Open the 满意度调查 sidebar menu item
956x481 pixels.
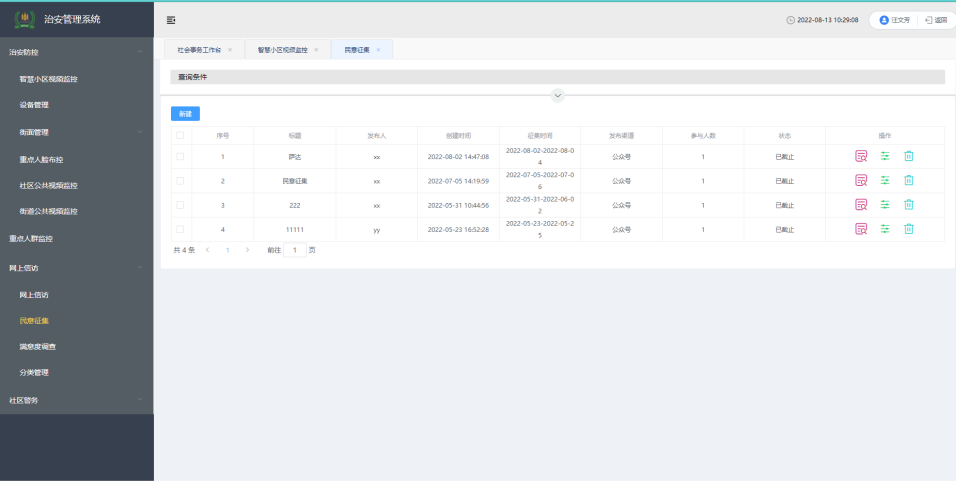pyautogui.click(x=38, y=347)
